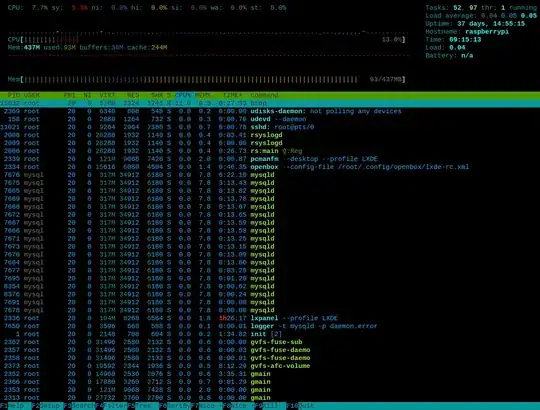Start a Search with F3 label
540x410 pixels.
point(79,406)
